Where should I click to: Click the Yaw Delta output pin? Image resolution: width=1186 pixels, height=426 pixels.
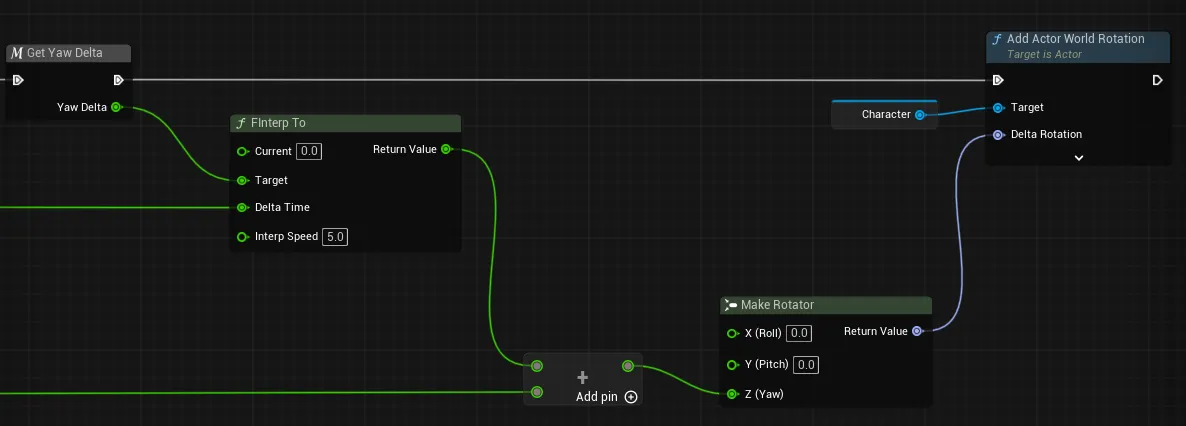[x=116, y=107]
